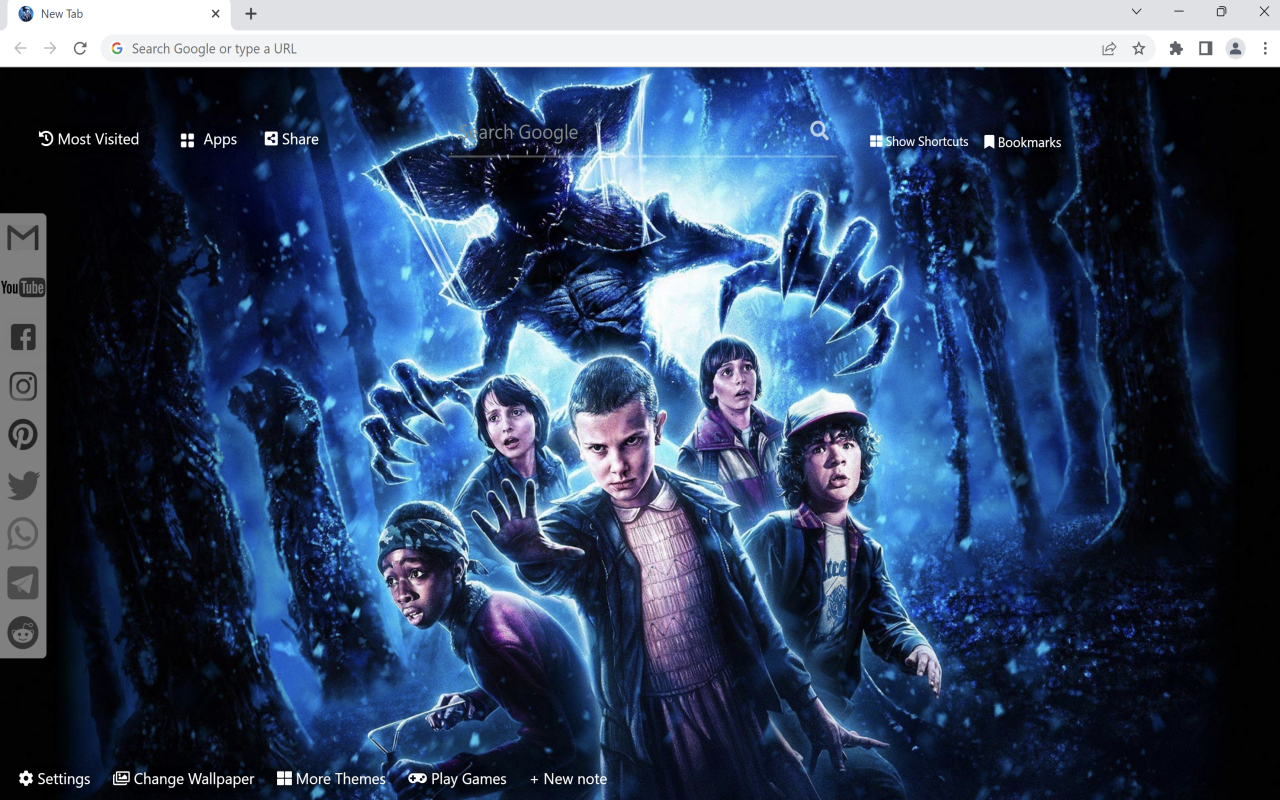
Task: Go forward in browser history
Action: pyautogui.click(x=50, y=48)
